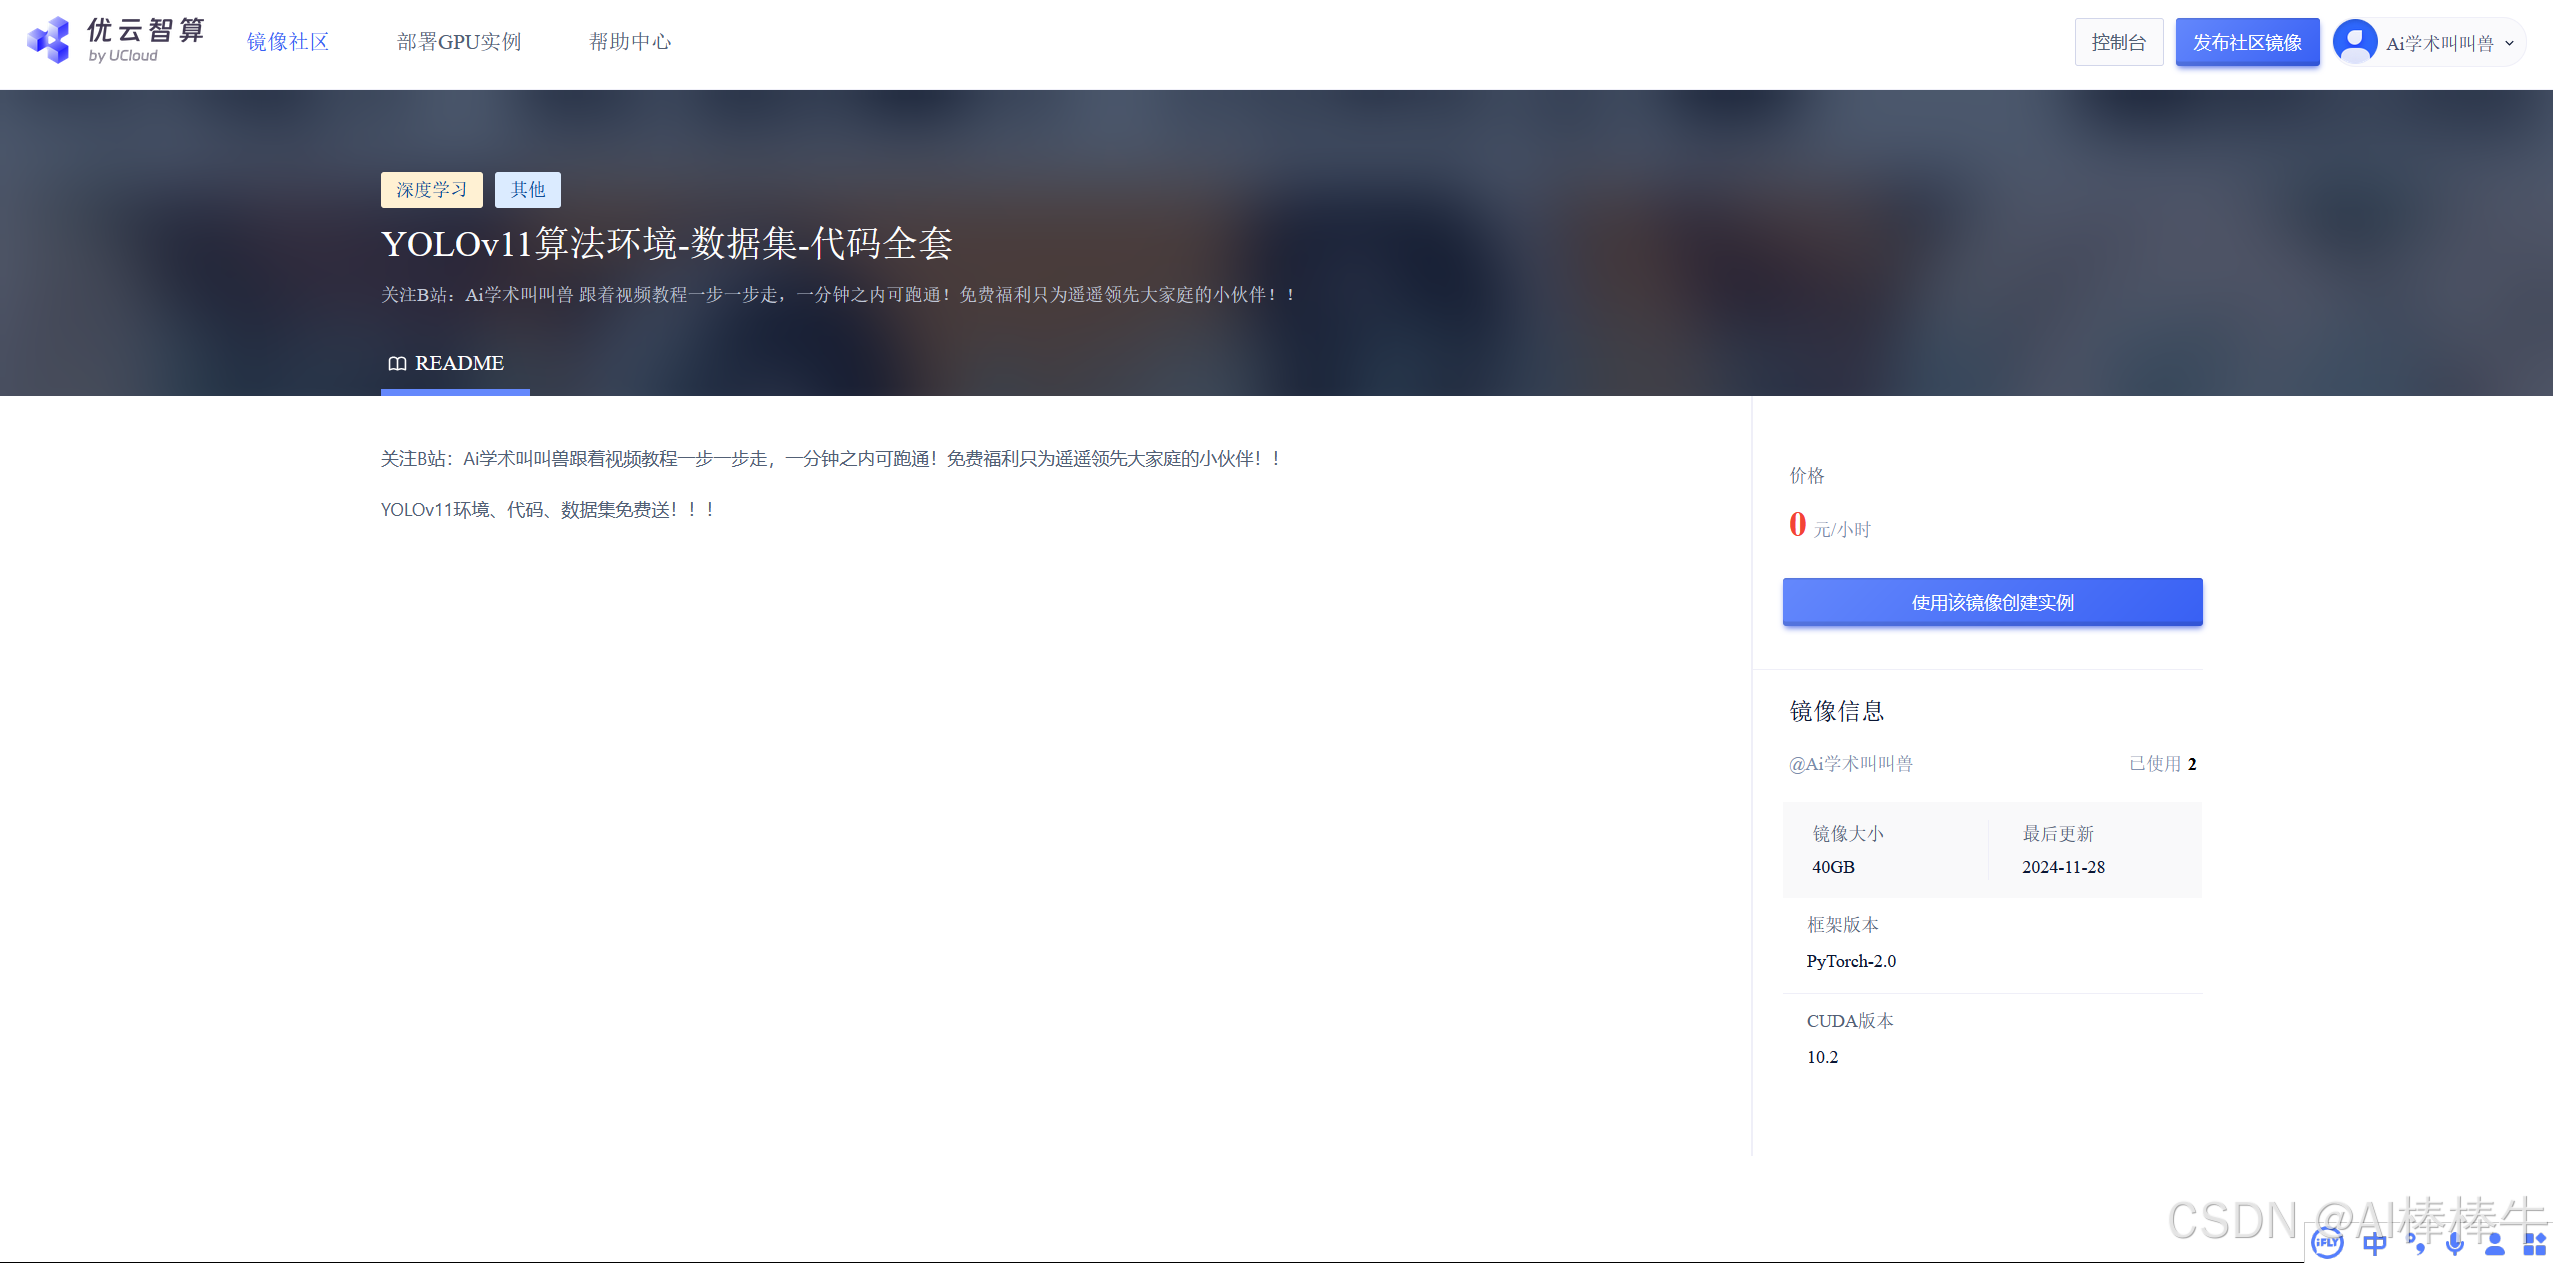Click the blue user avatar icon

pyautogui.click(x=2355, y=42)
